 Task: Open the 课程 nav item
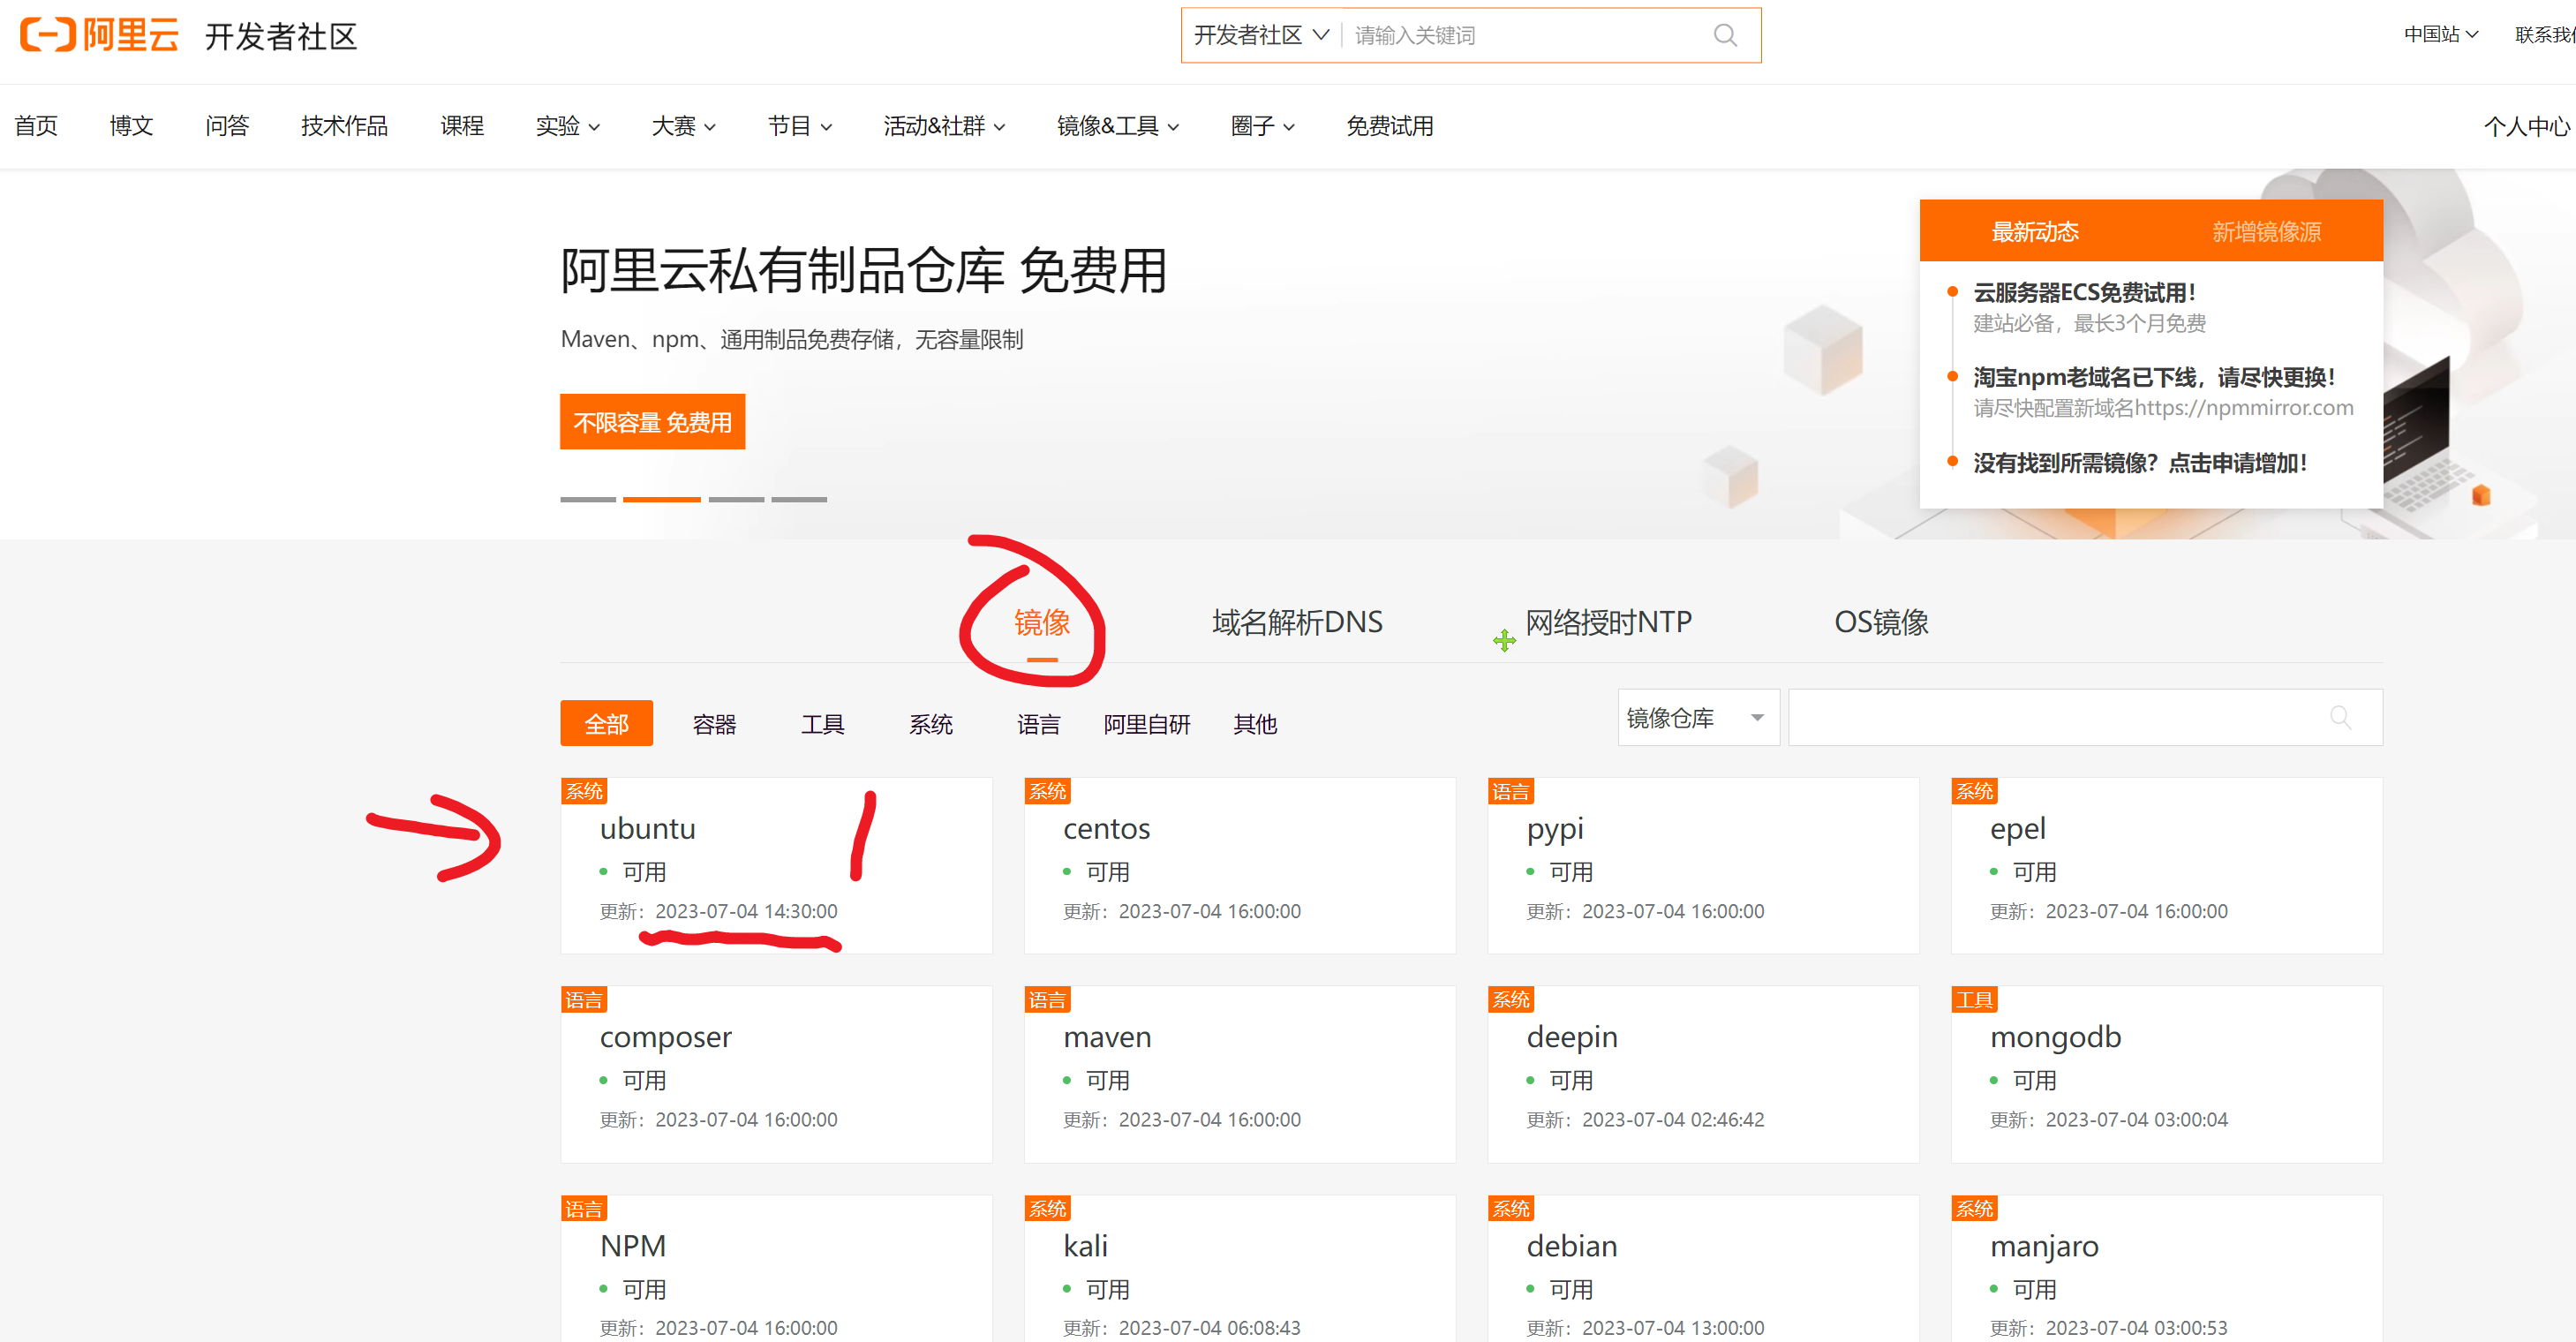(x=462, y=126)
